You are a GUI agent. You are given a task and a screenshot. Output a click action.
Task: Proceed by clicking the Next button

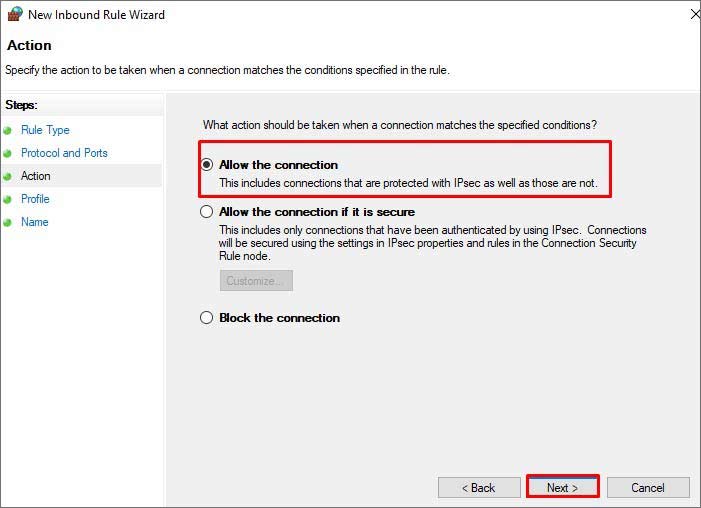point(562,488)
